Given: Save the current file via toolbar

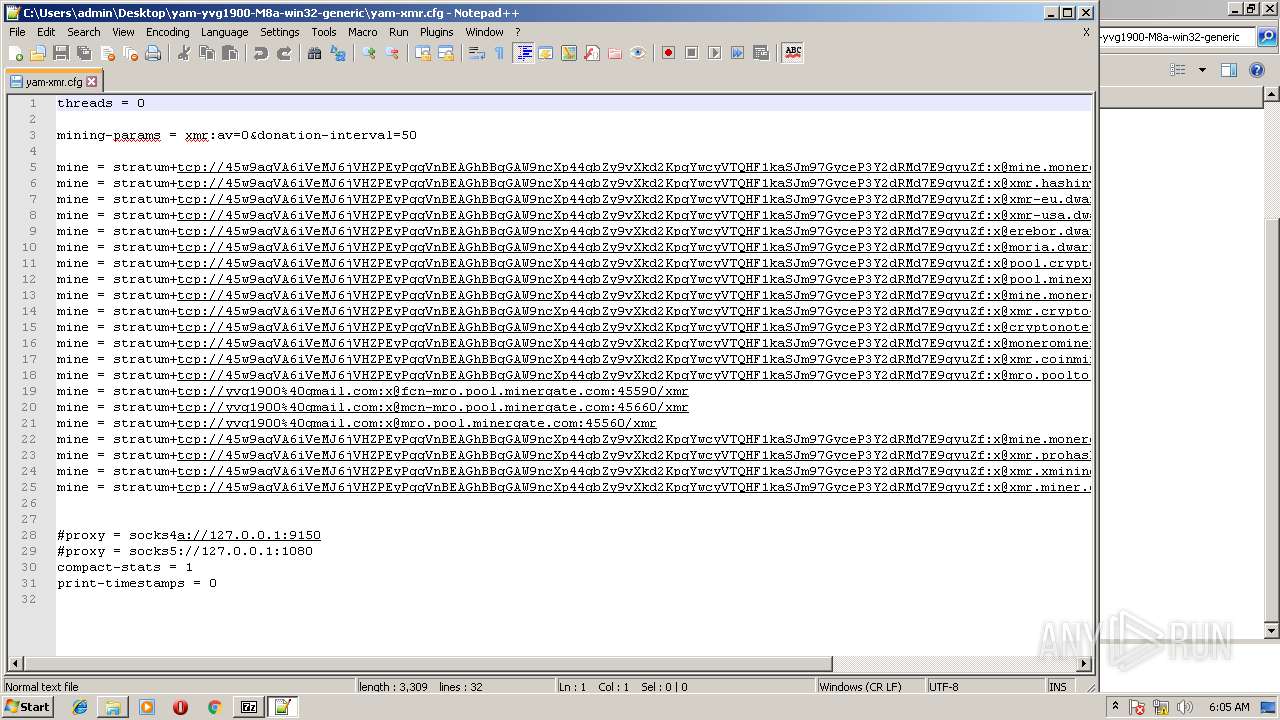Looking at the screenshot, I should coord(61,53).
